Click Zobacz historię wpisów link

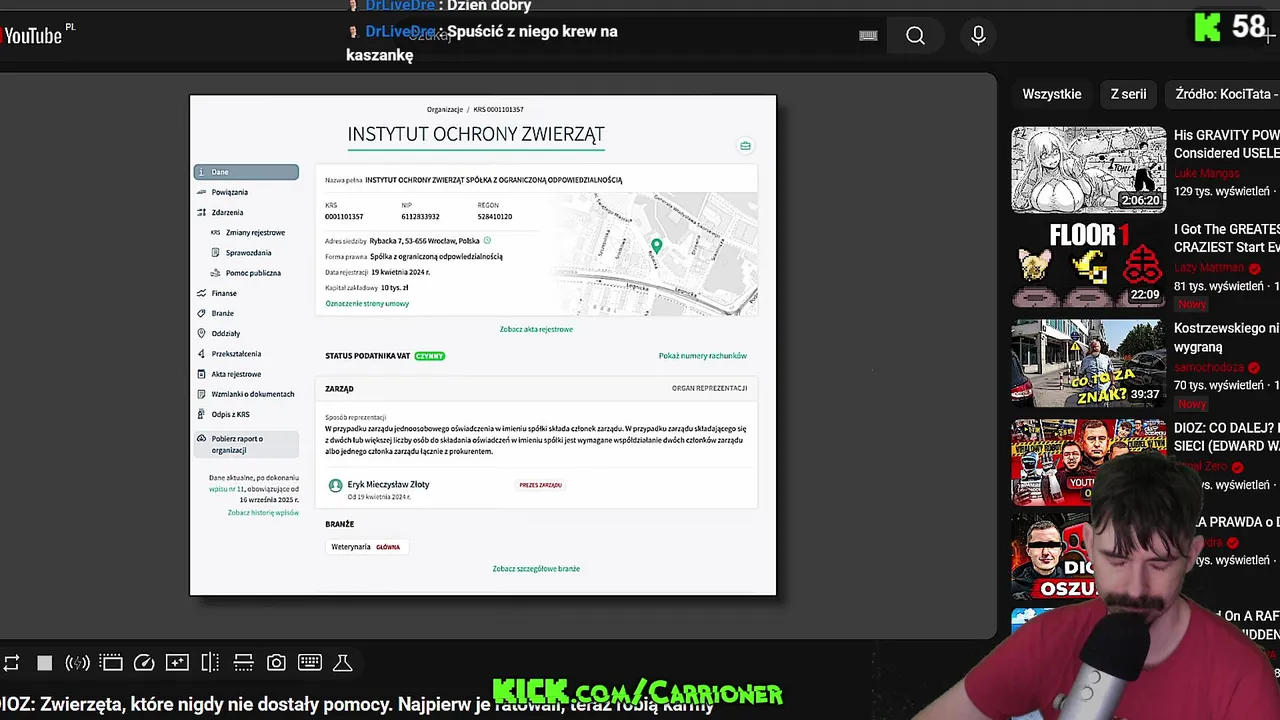click(x=263, y=513)
